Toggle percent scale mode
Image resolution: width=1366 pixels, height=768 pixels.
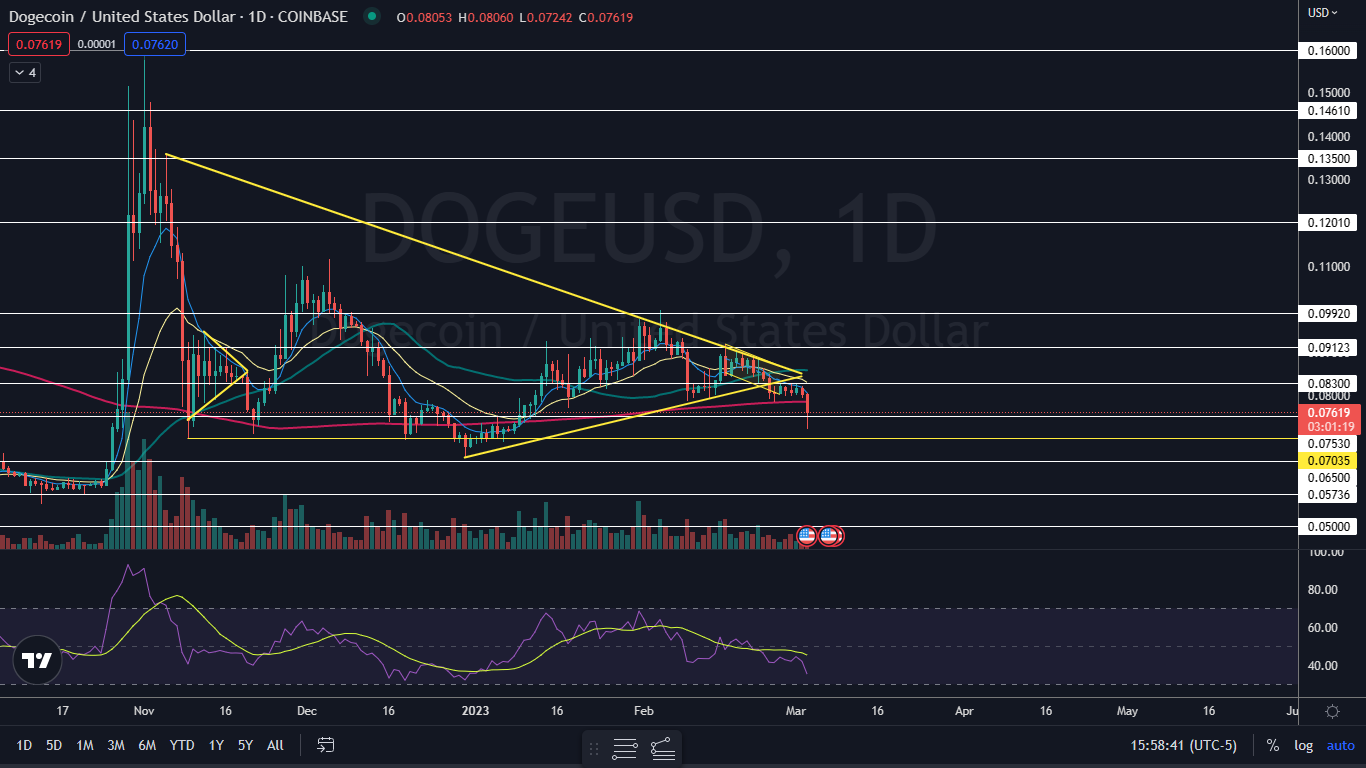coord(1272,745)
